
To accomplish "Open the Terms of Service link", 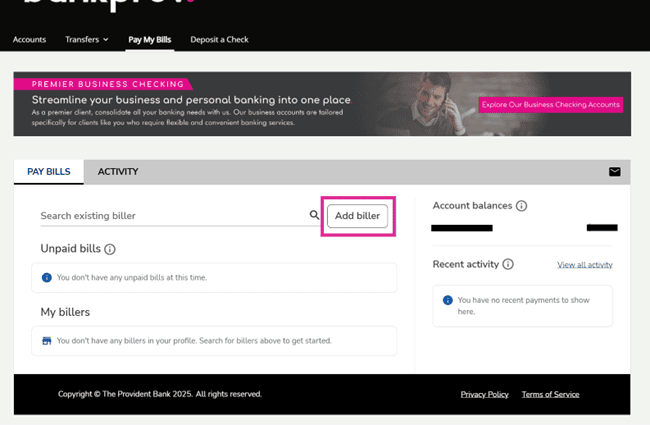I will click(x=550, y=394).
